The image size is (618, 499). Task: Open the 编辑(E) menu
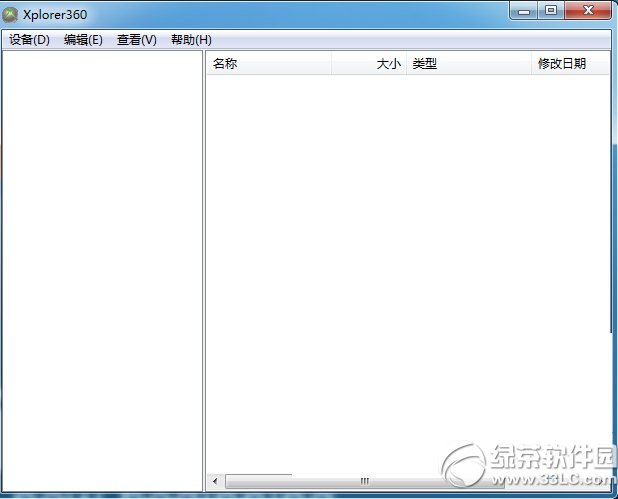(83, 40)
